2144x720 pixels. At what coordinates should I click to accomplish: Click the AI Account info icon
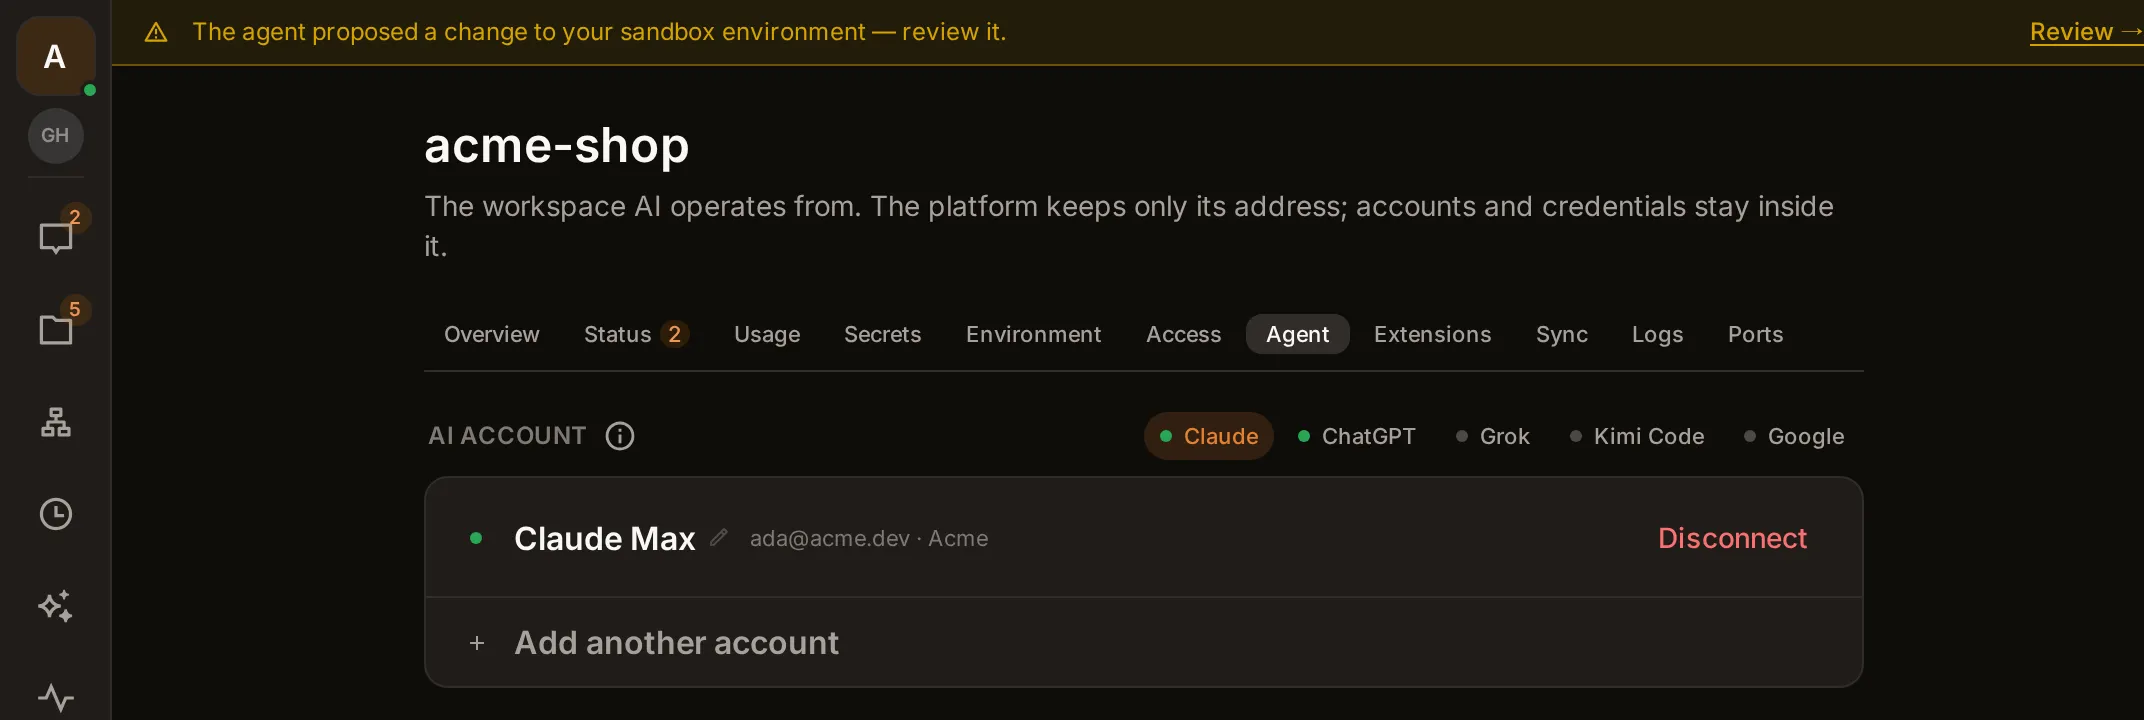pos(620,436)
